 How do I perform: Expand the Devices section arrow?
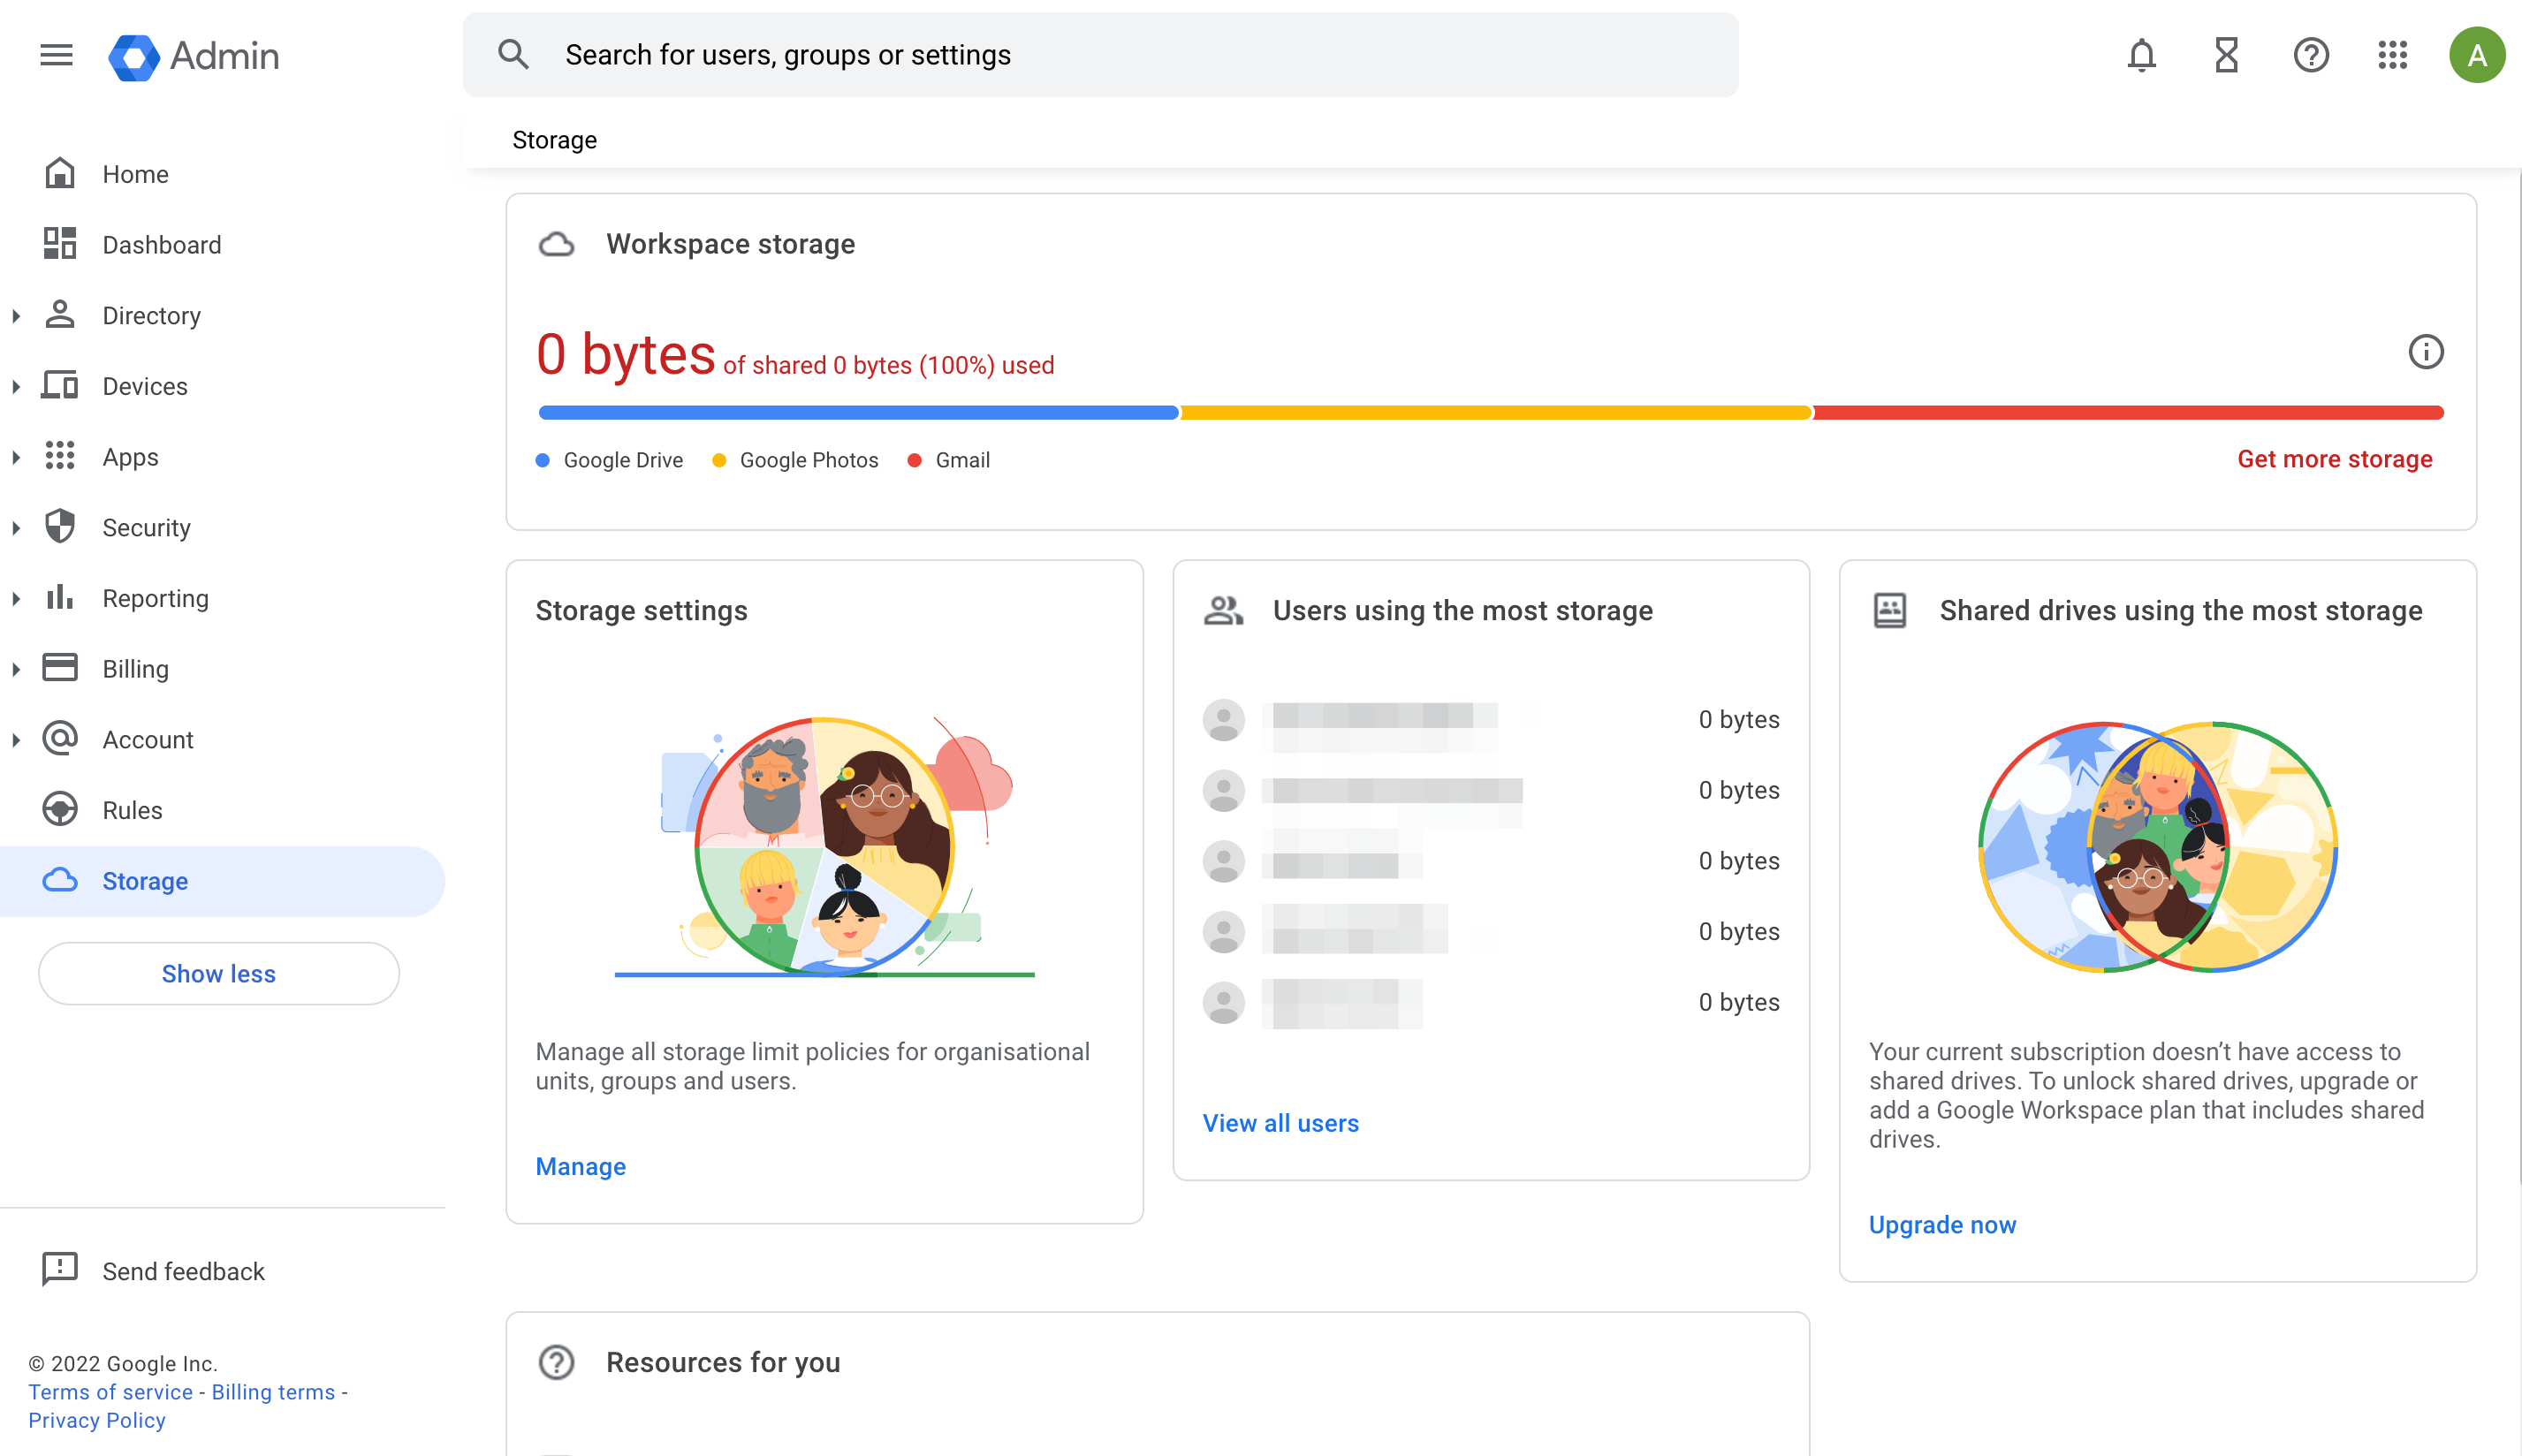[16, 387]
